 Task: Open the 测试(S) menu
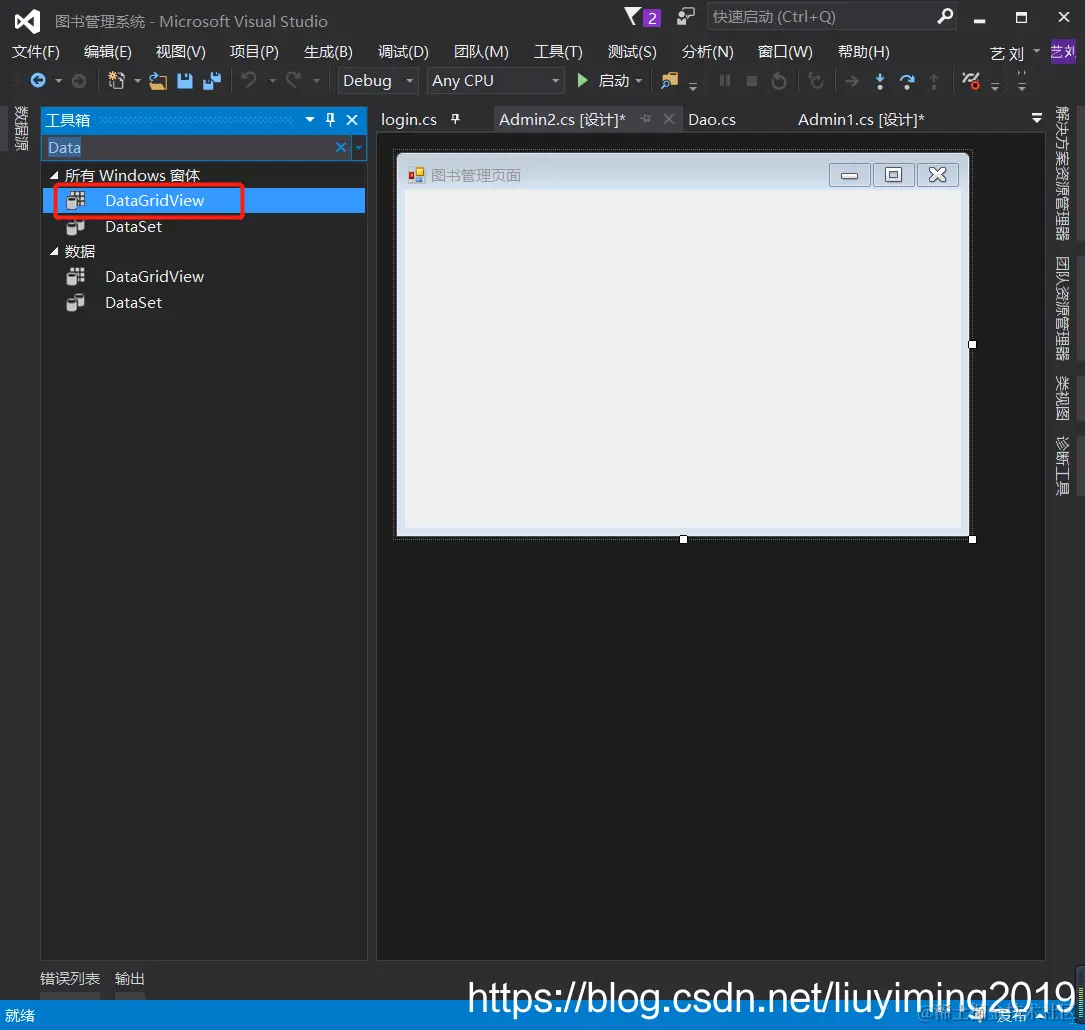[632, 52]
